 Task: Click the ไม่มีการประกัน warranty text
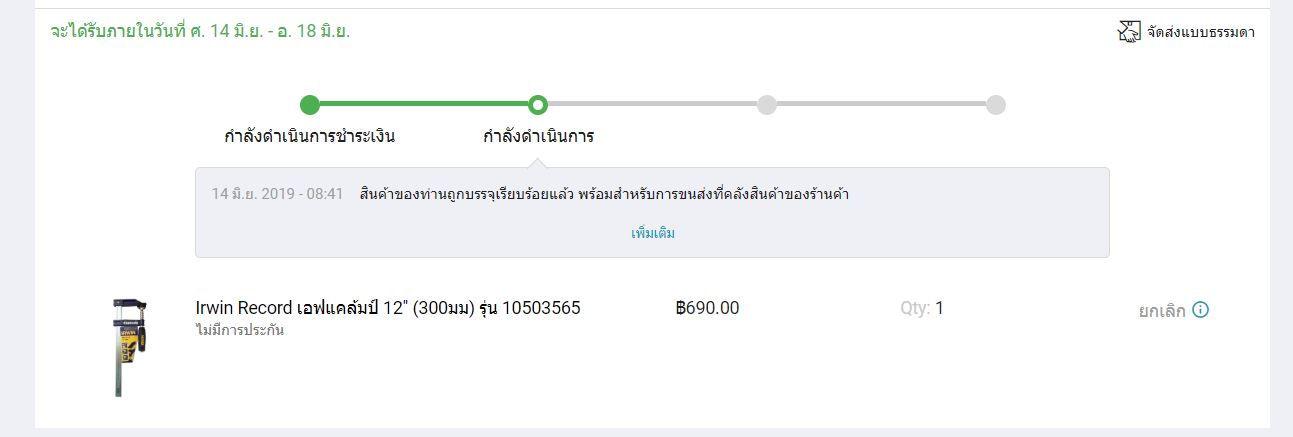point(240,330)
